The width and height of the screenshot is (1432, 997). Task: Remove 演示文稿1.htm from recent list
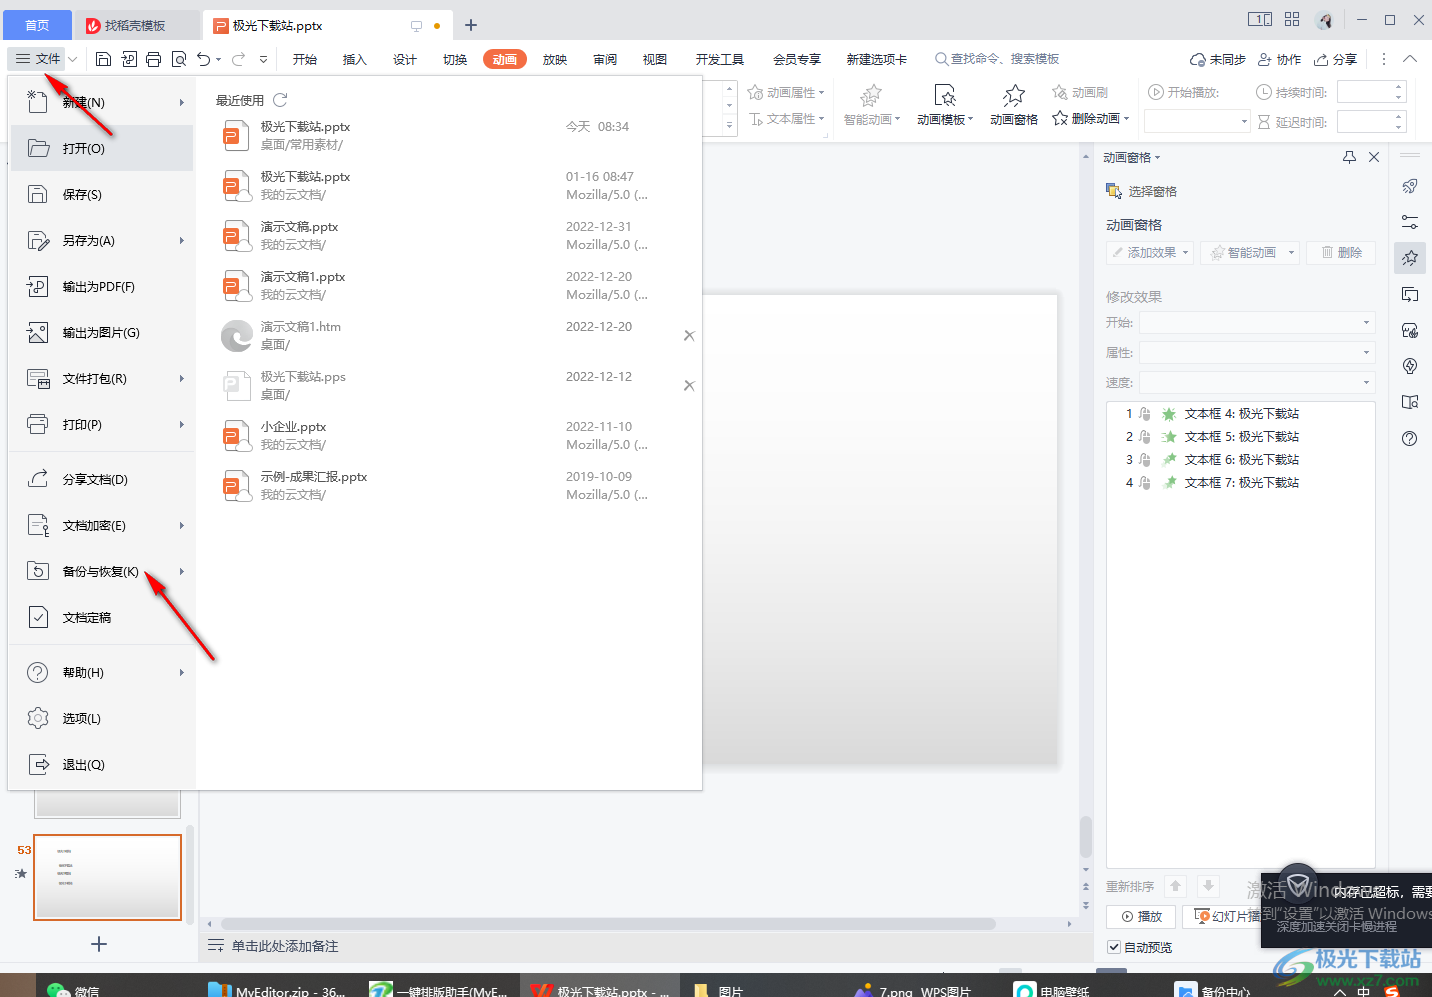click(x=689, y=336)
